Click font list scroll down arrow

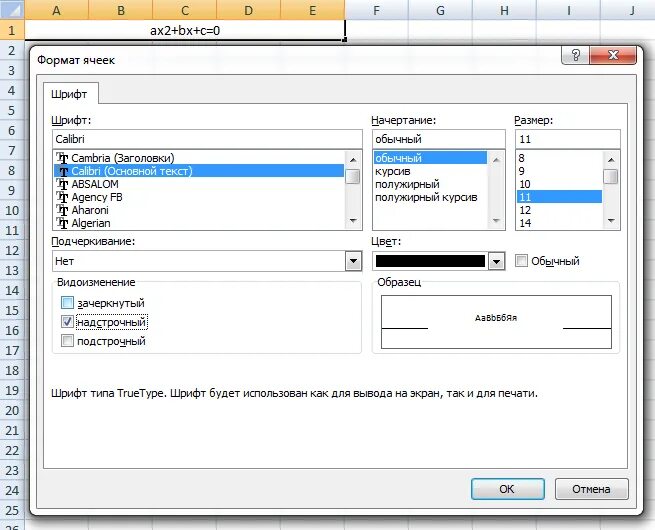coord(353,221)
